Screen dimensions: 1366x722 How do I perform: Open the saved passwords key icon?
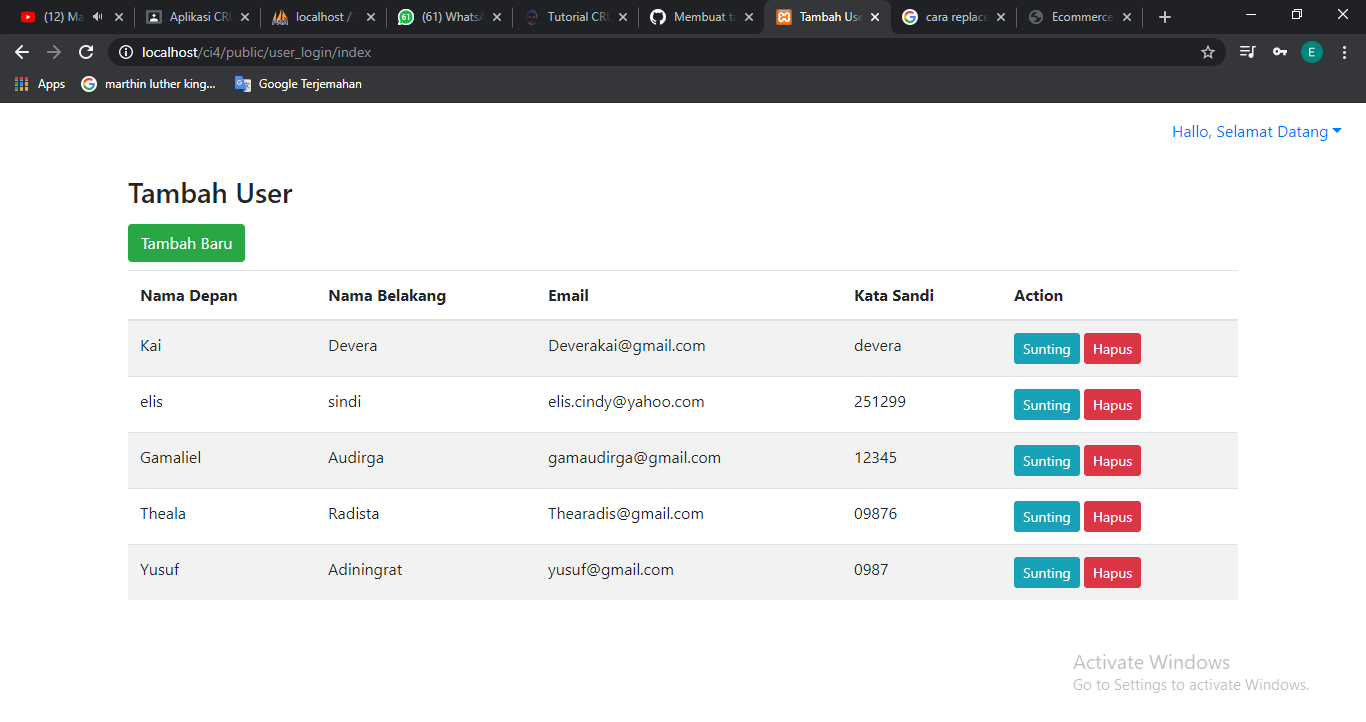[1279, 52]
